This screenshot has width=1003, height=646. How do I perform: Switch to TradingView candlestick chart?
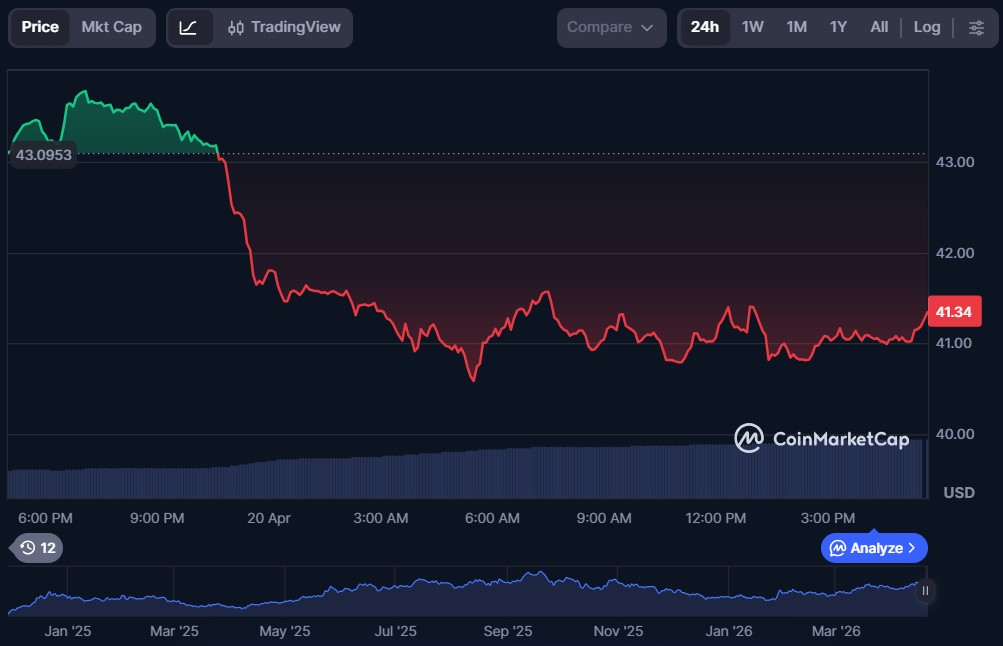284,27
